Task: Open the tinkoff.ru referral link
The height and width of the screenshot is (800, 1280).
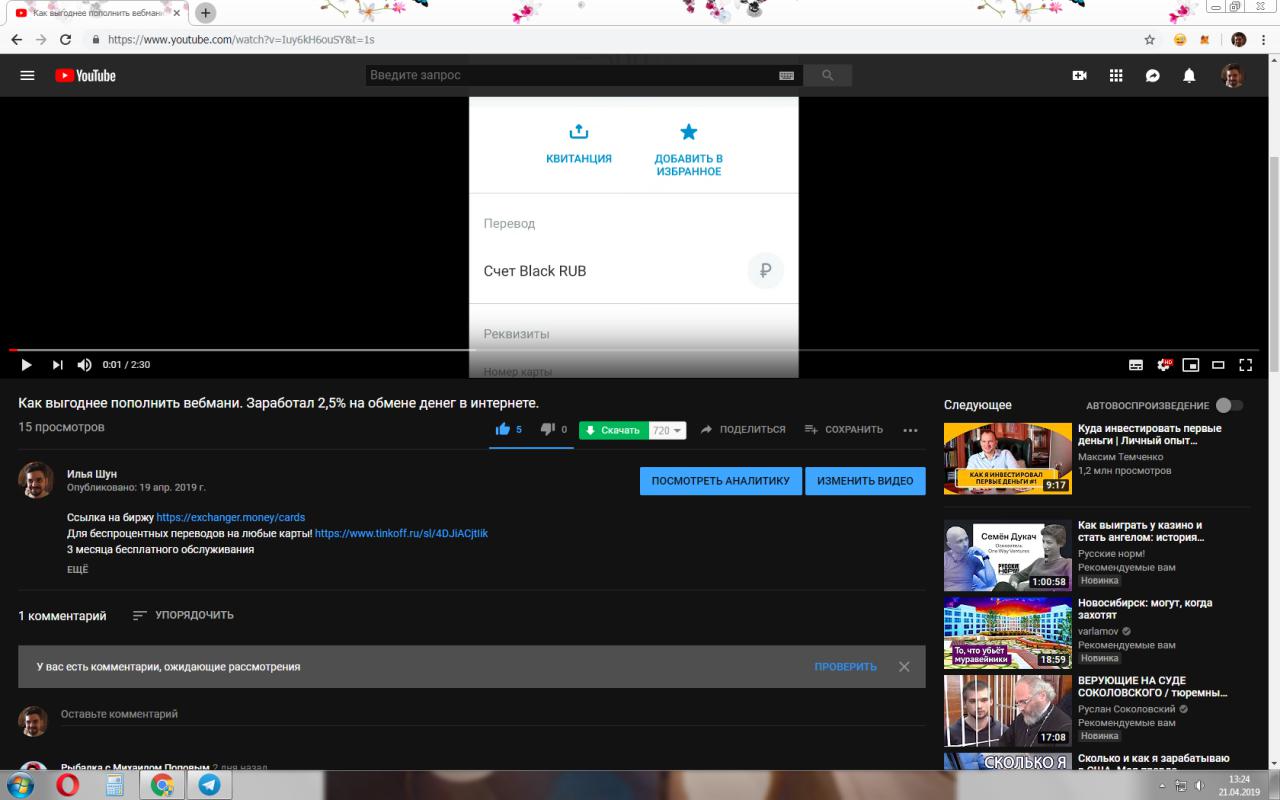Action: (x=401, y=533)
